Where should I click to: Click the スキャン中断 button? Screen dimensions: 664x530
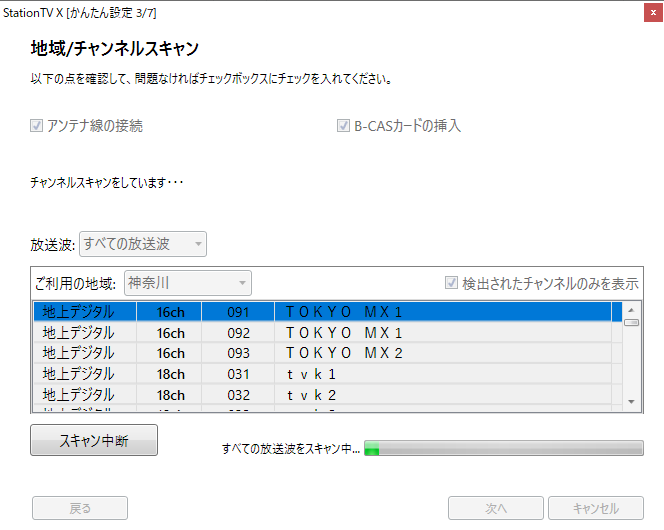tap(94, 440)
